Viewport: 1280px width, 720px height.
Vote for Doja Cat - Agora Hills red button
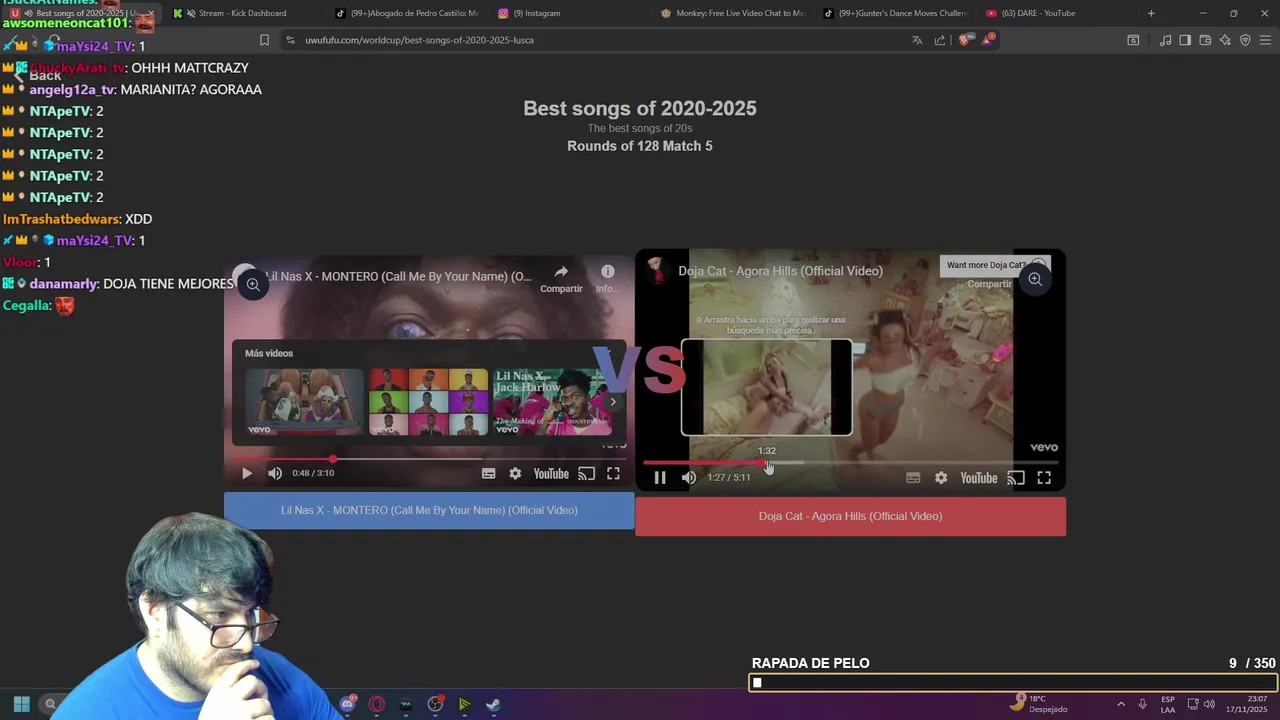pos(850,517)
